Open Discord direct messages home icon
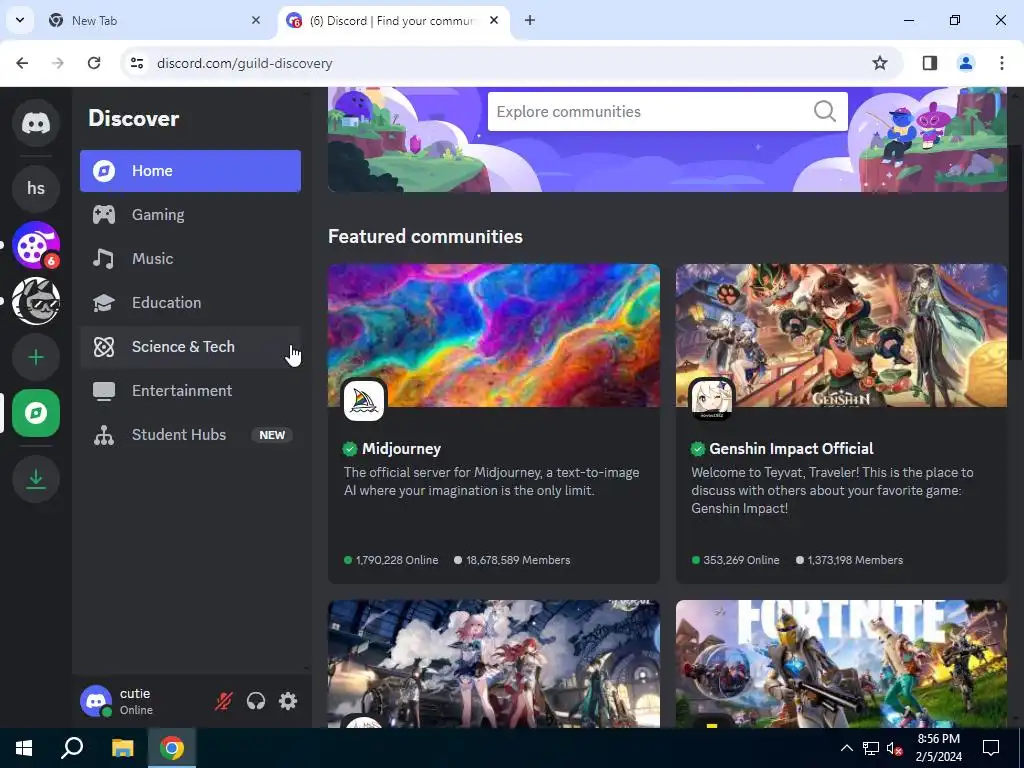 (x=36, y=123)
